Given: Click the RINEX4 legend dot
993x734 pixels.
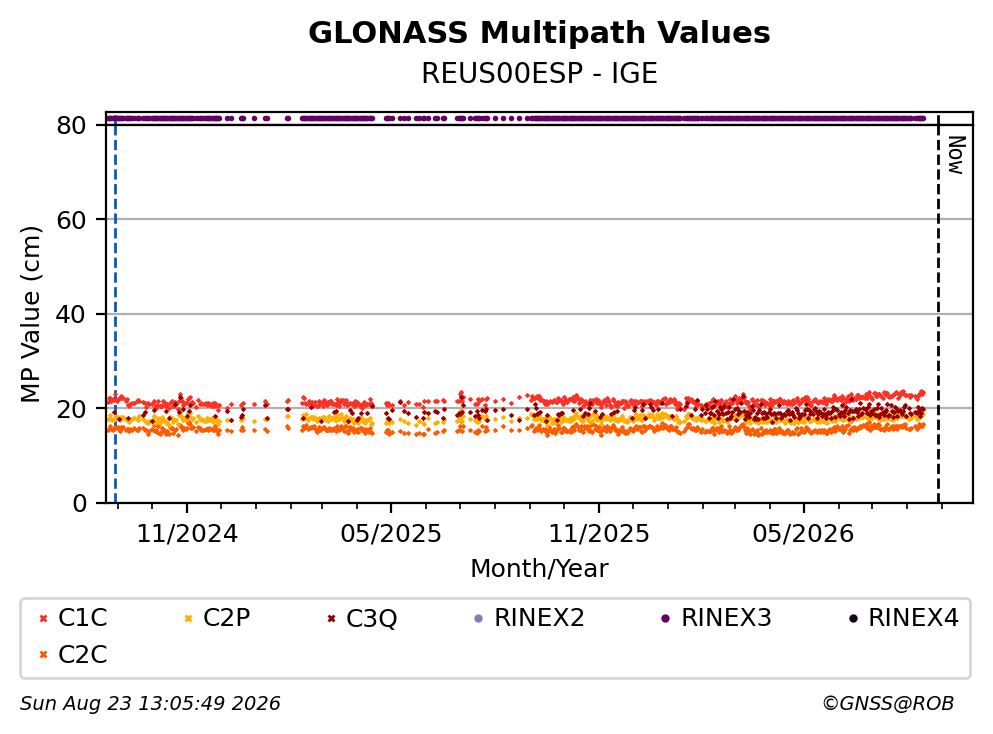Looking at the screenshot, I should tap(853, 618).
